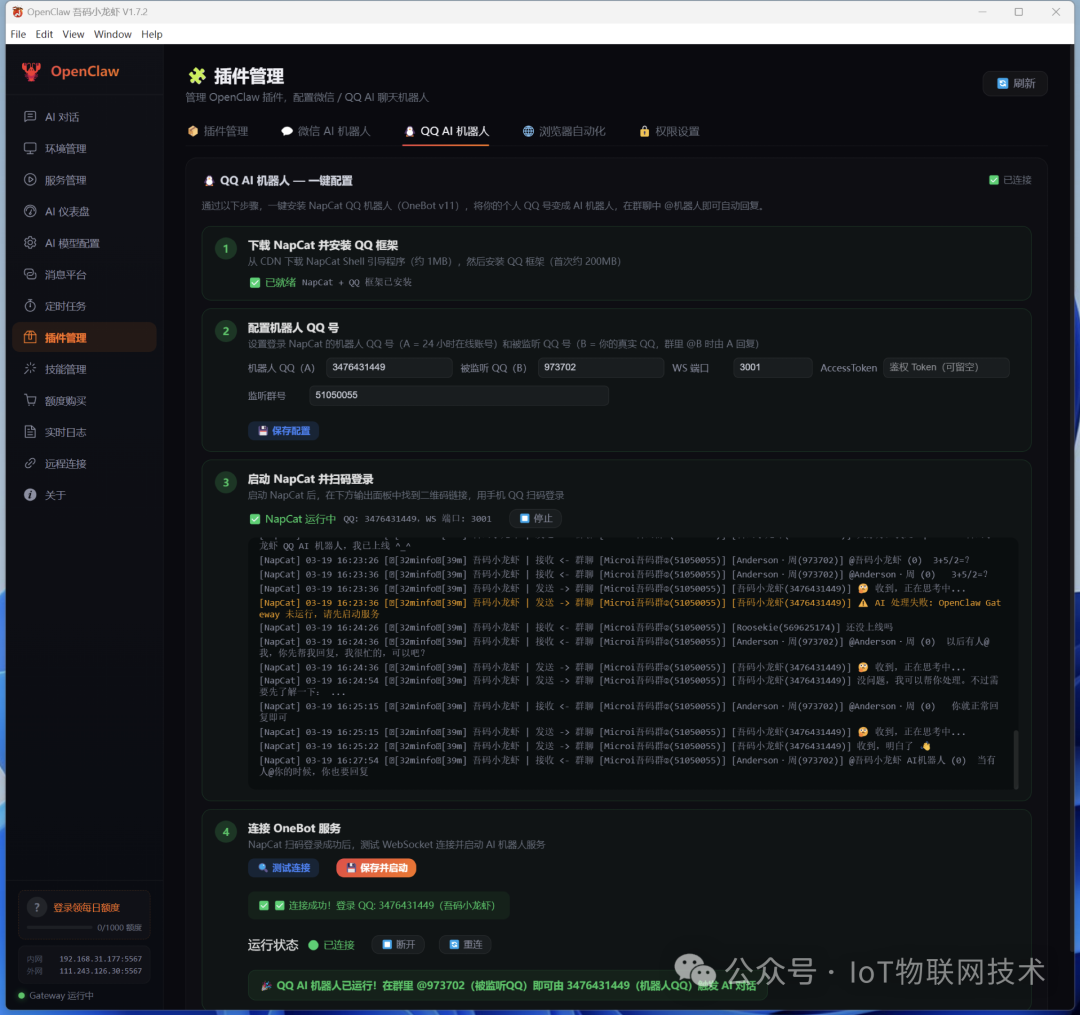Click the OpenClaw lobster logo

click(x=31, y=71)
